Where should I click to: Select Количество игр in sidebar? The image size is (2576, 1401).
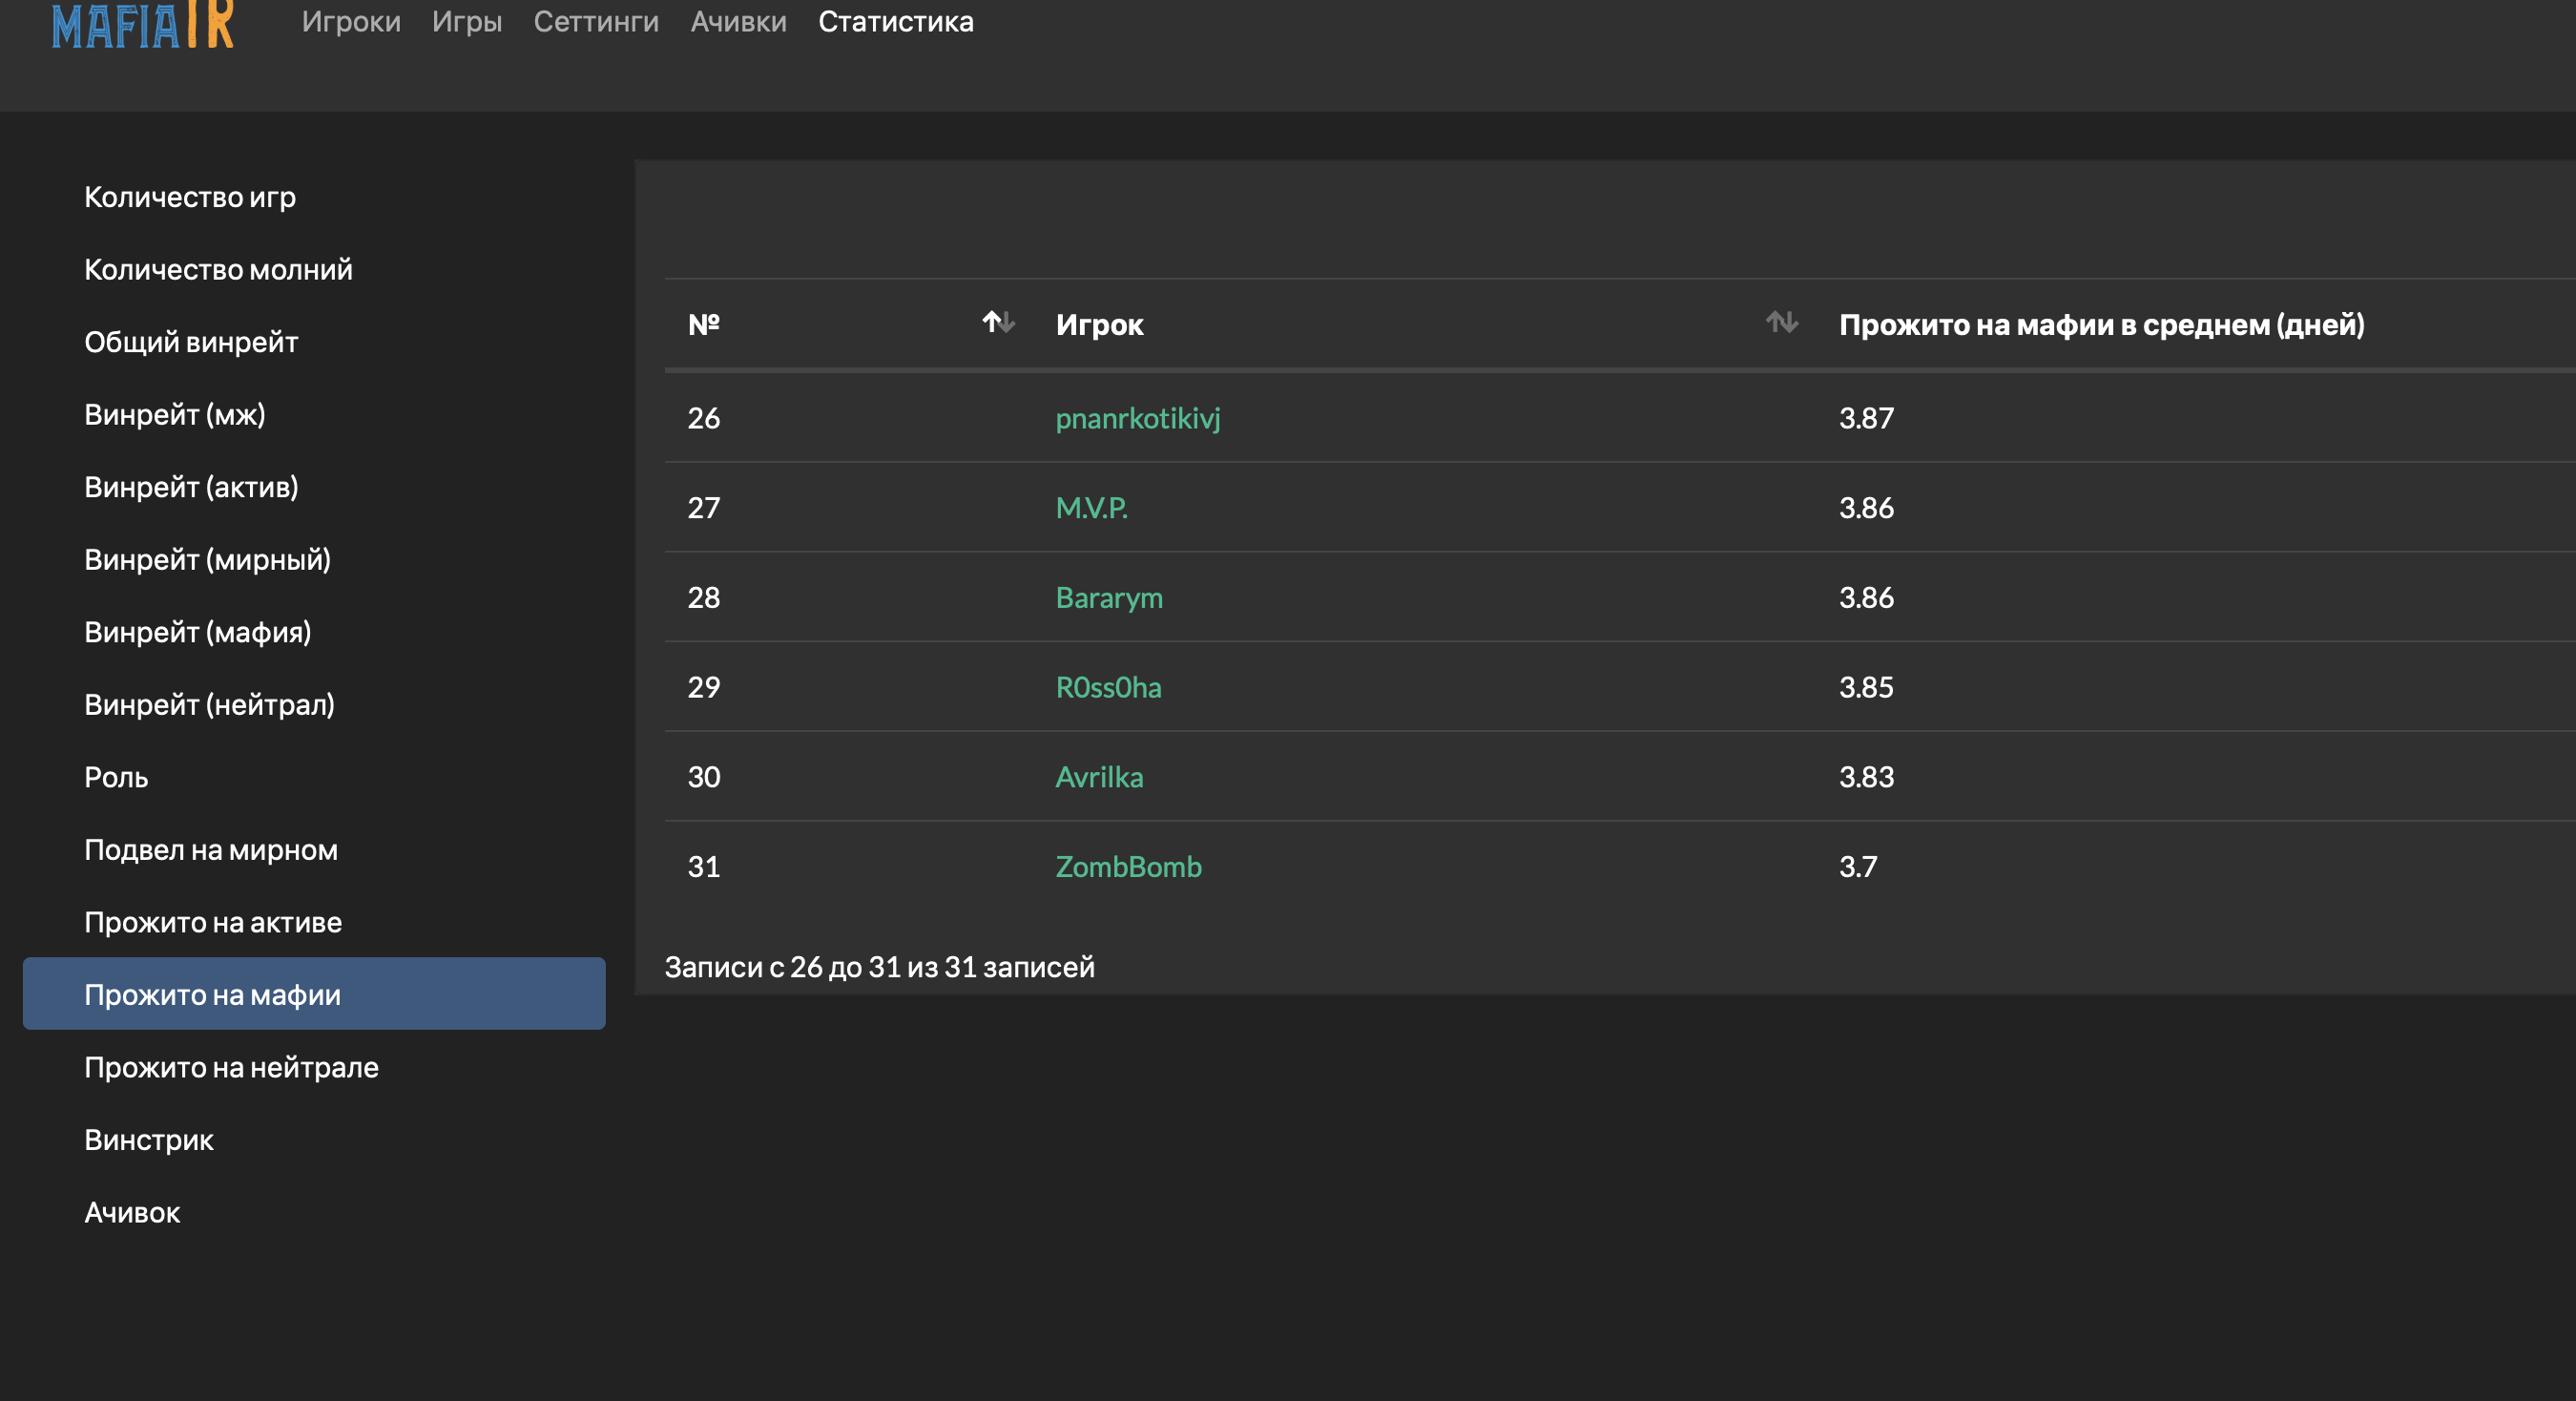click(x=314, y=197)
